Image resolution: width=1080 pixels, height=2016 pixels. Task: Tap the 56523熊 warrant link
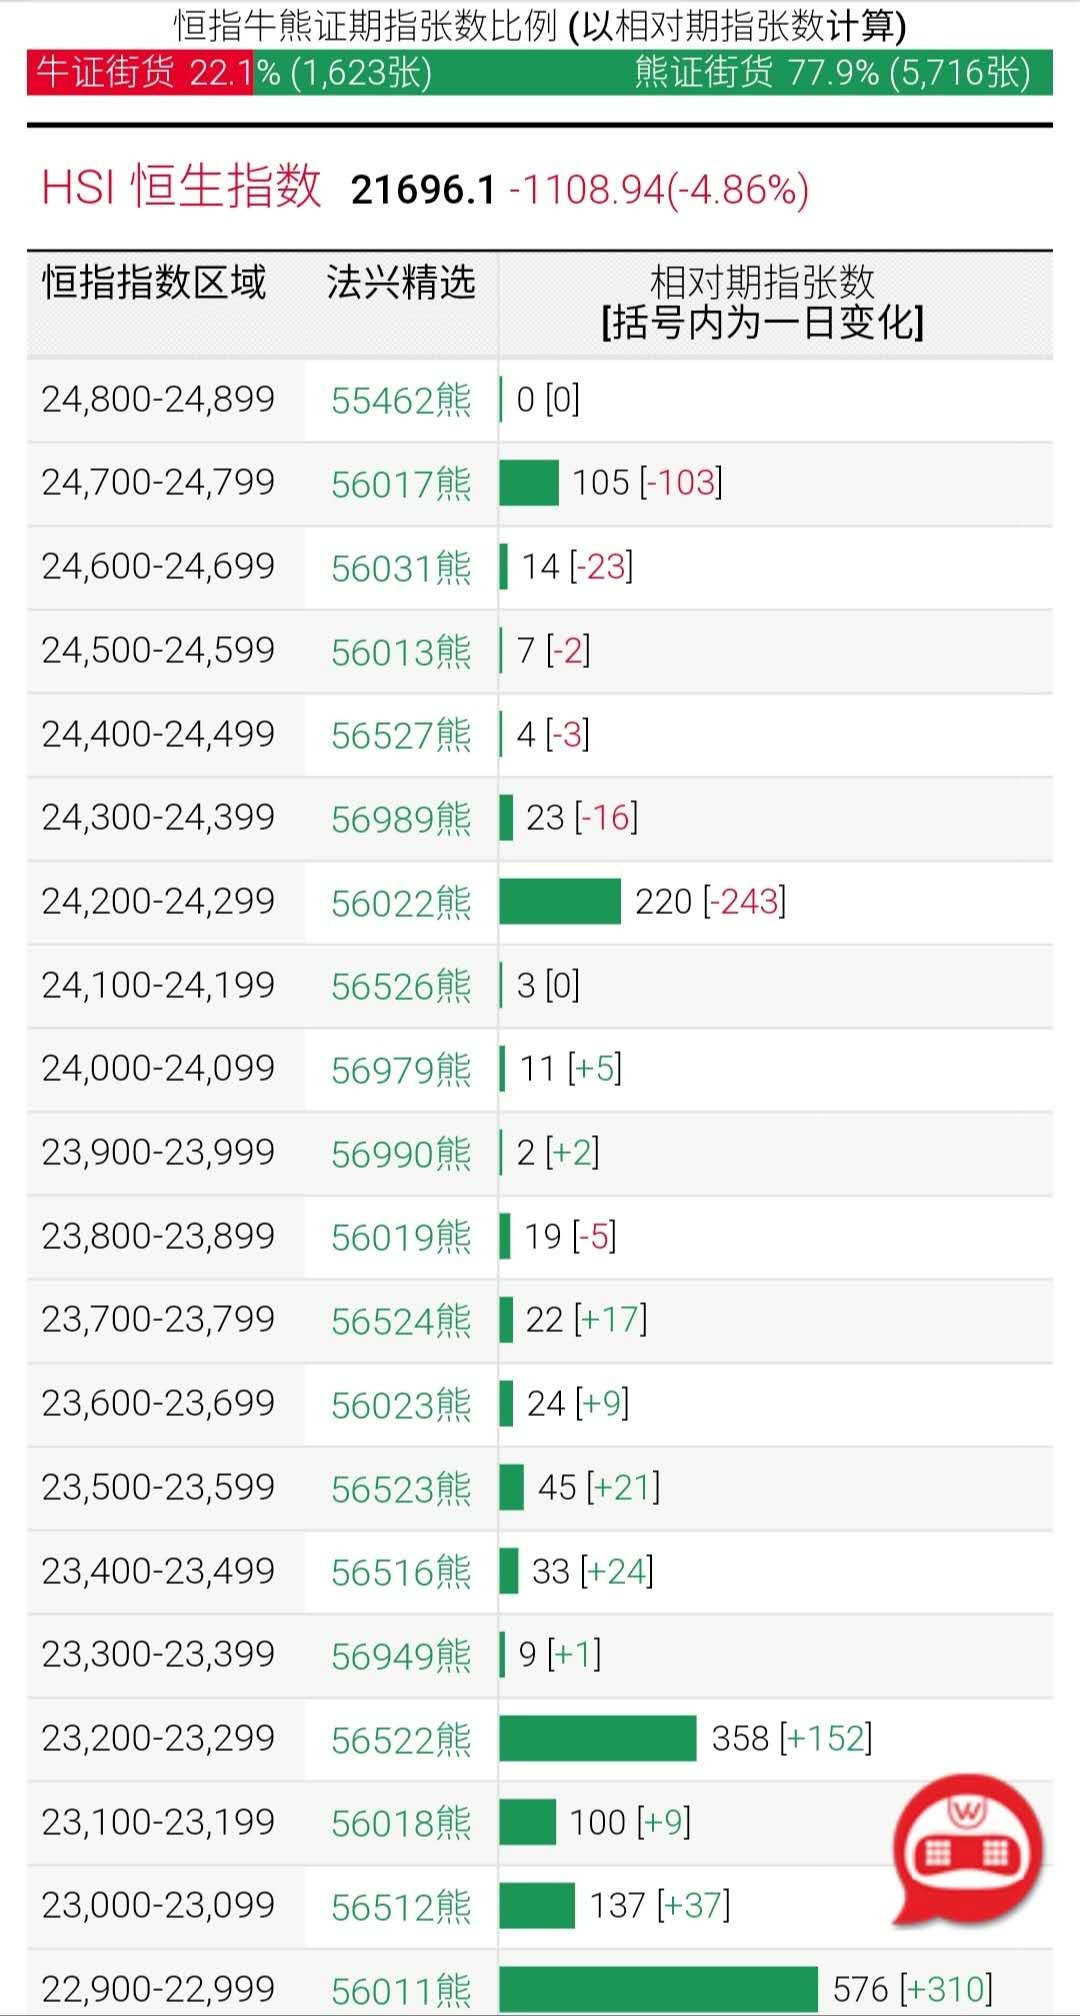[x=401, y=1489]
